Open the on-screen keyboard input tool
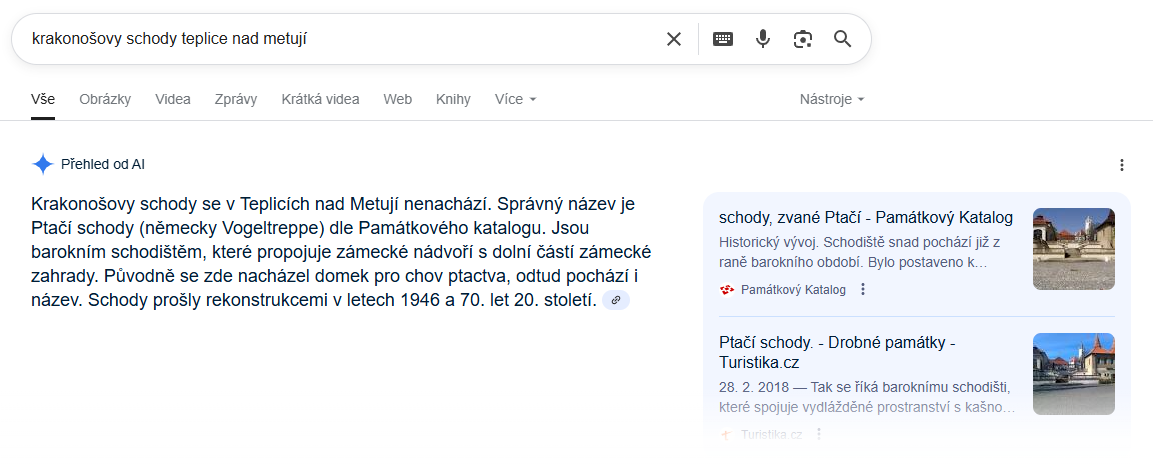This screenshot has height=464, width=1153. pyautogui.click(x=723, y=39)
